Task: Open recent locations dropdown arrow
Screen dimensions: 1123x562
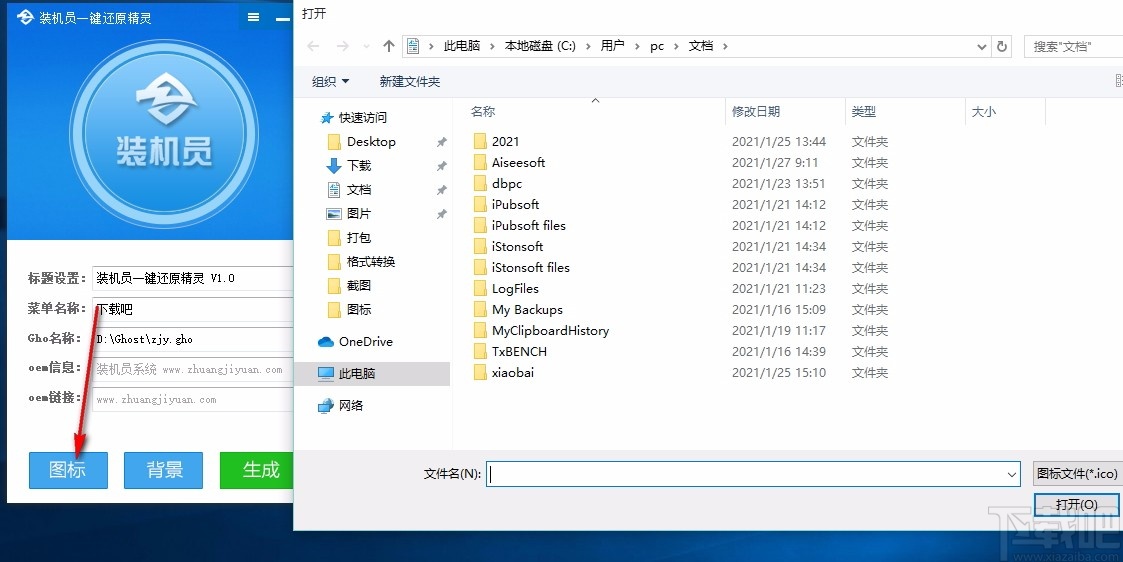Action: tap(366, 47)
